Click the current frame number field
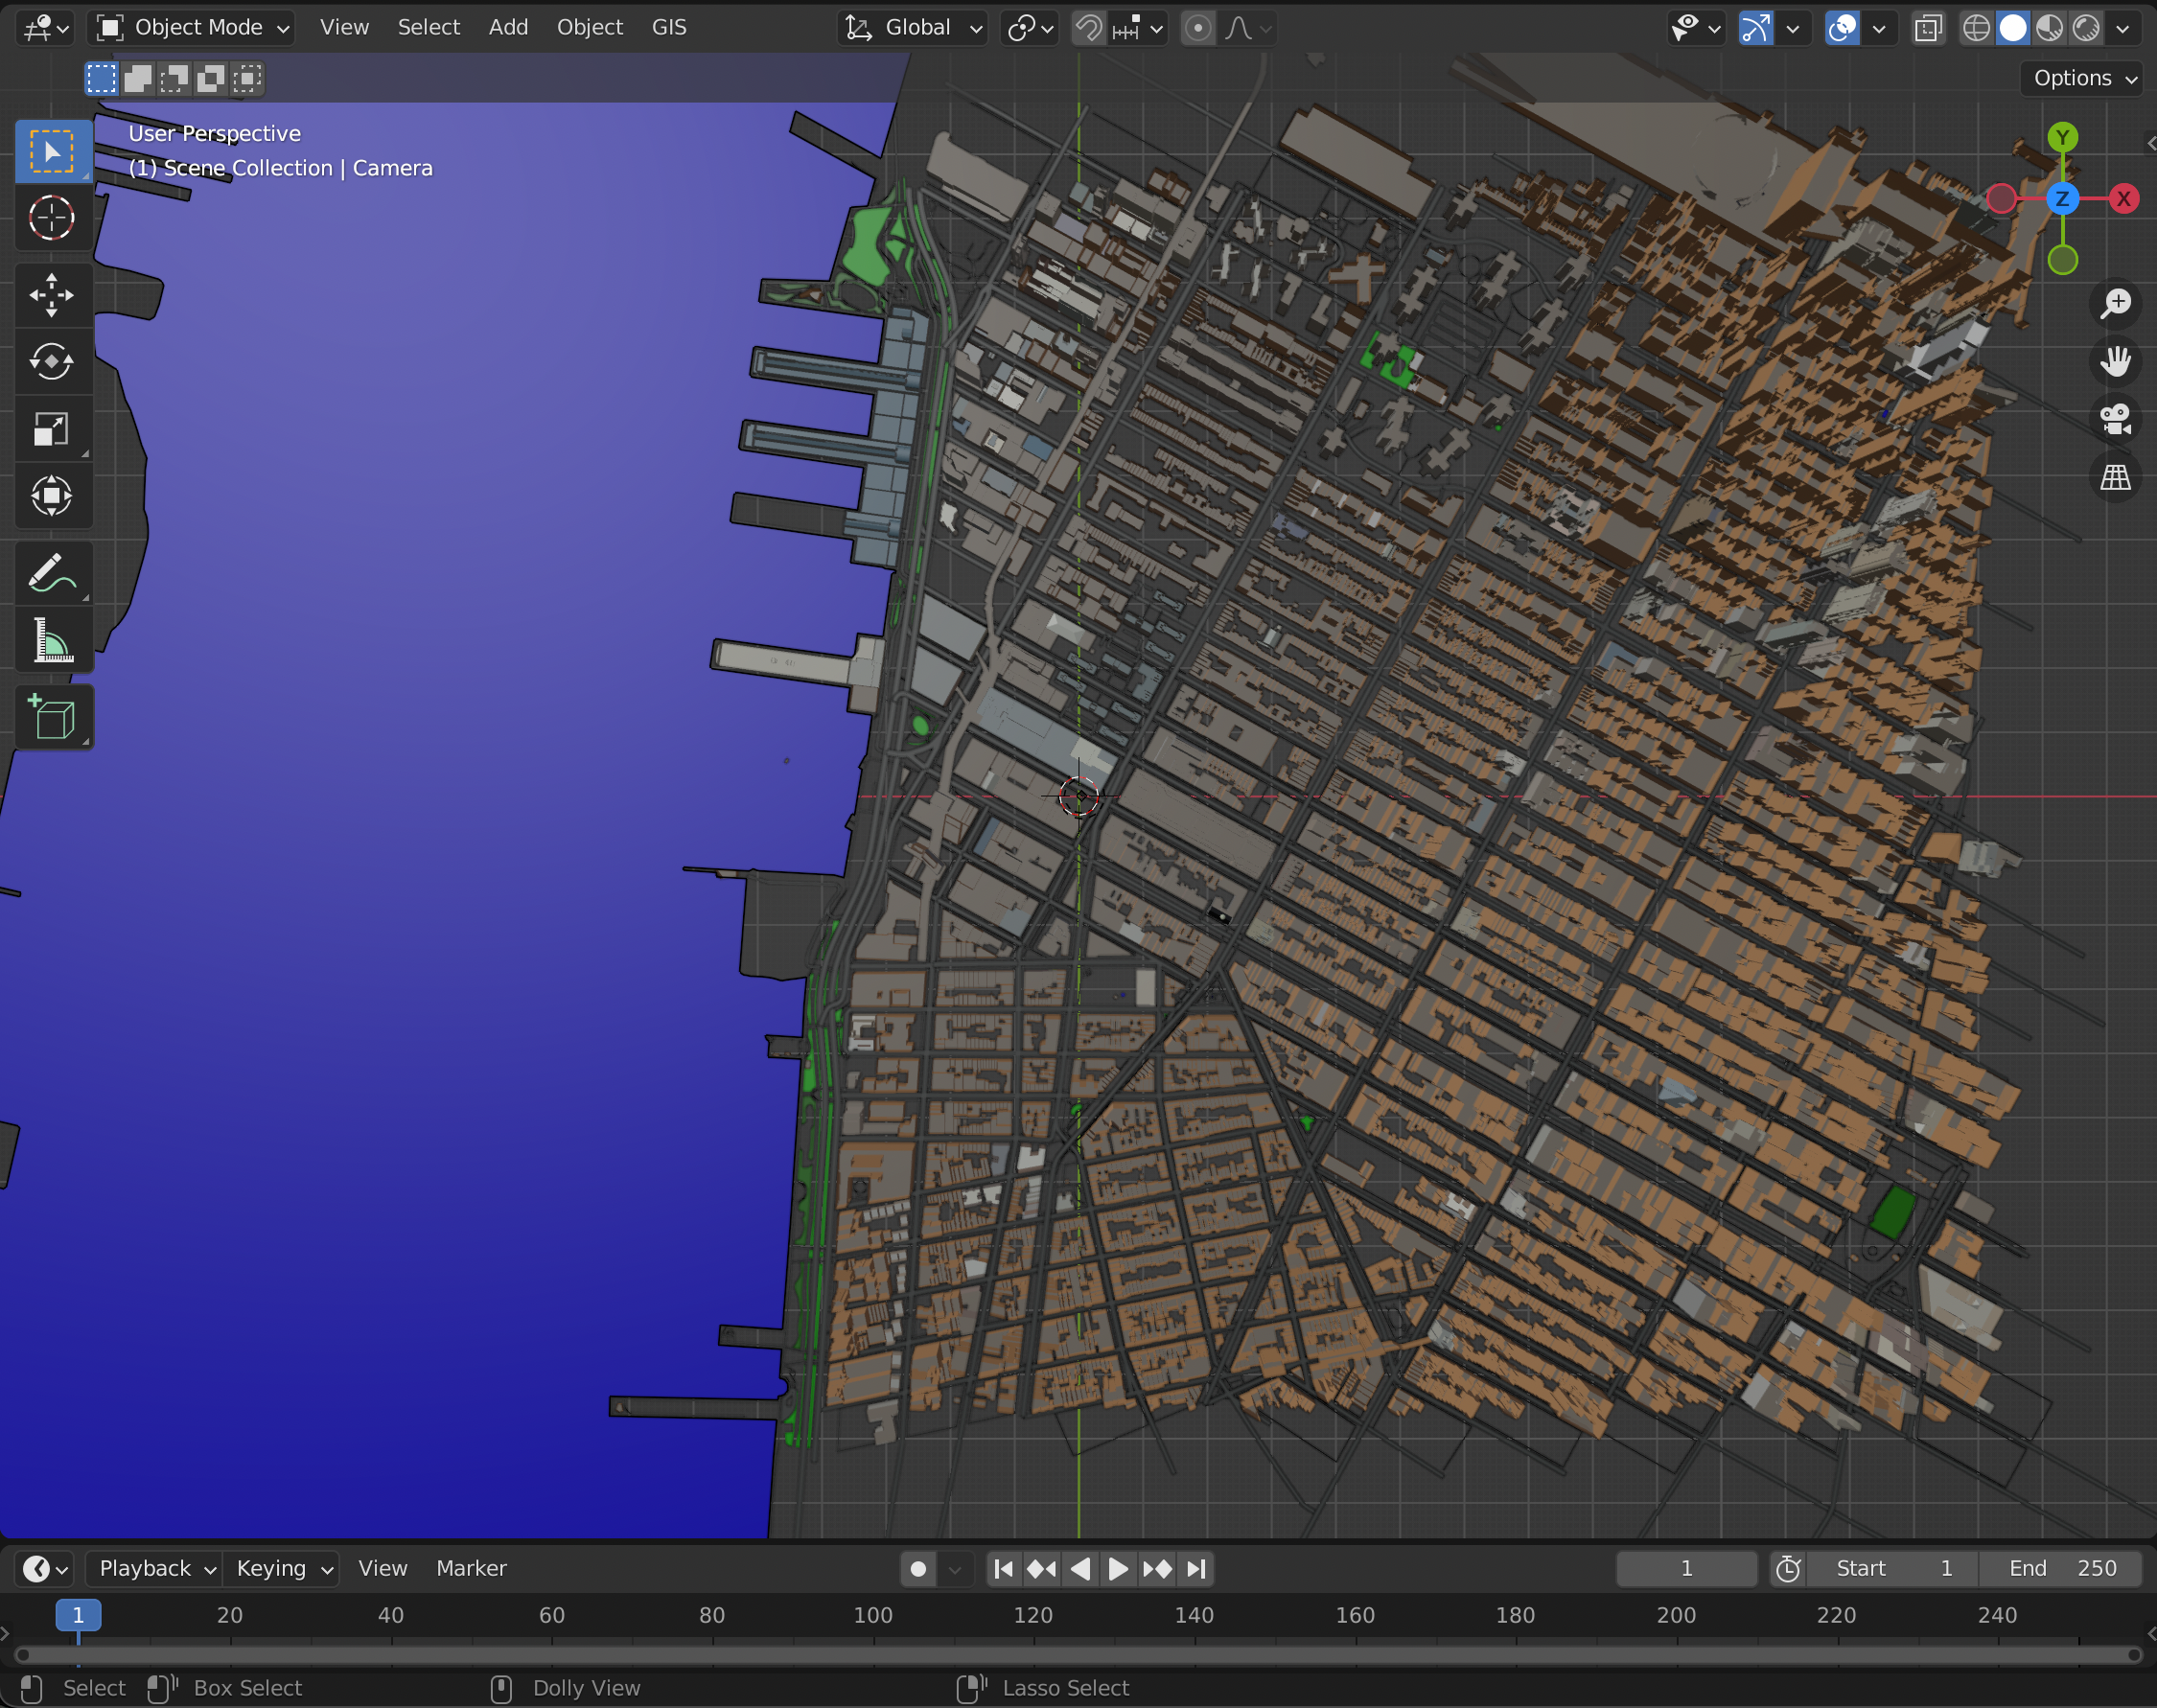 [x=1686, y=1568]
